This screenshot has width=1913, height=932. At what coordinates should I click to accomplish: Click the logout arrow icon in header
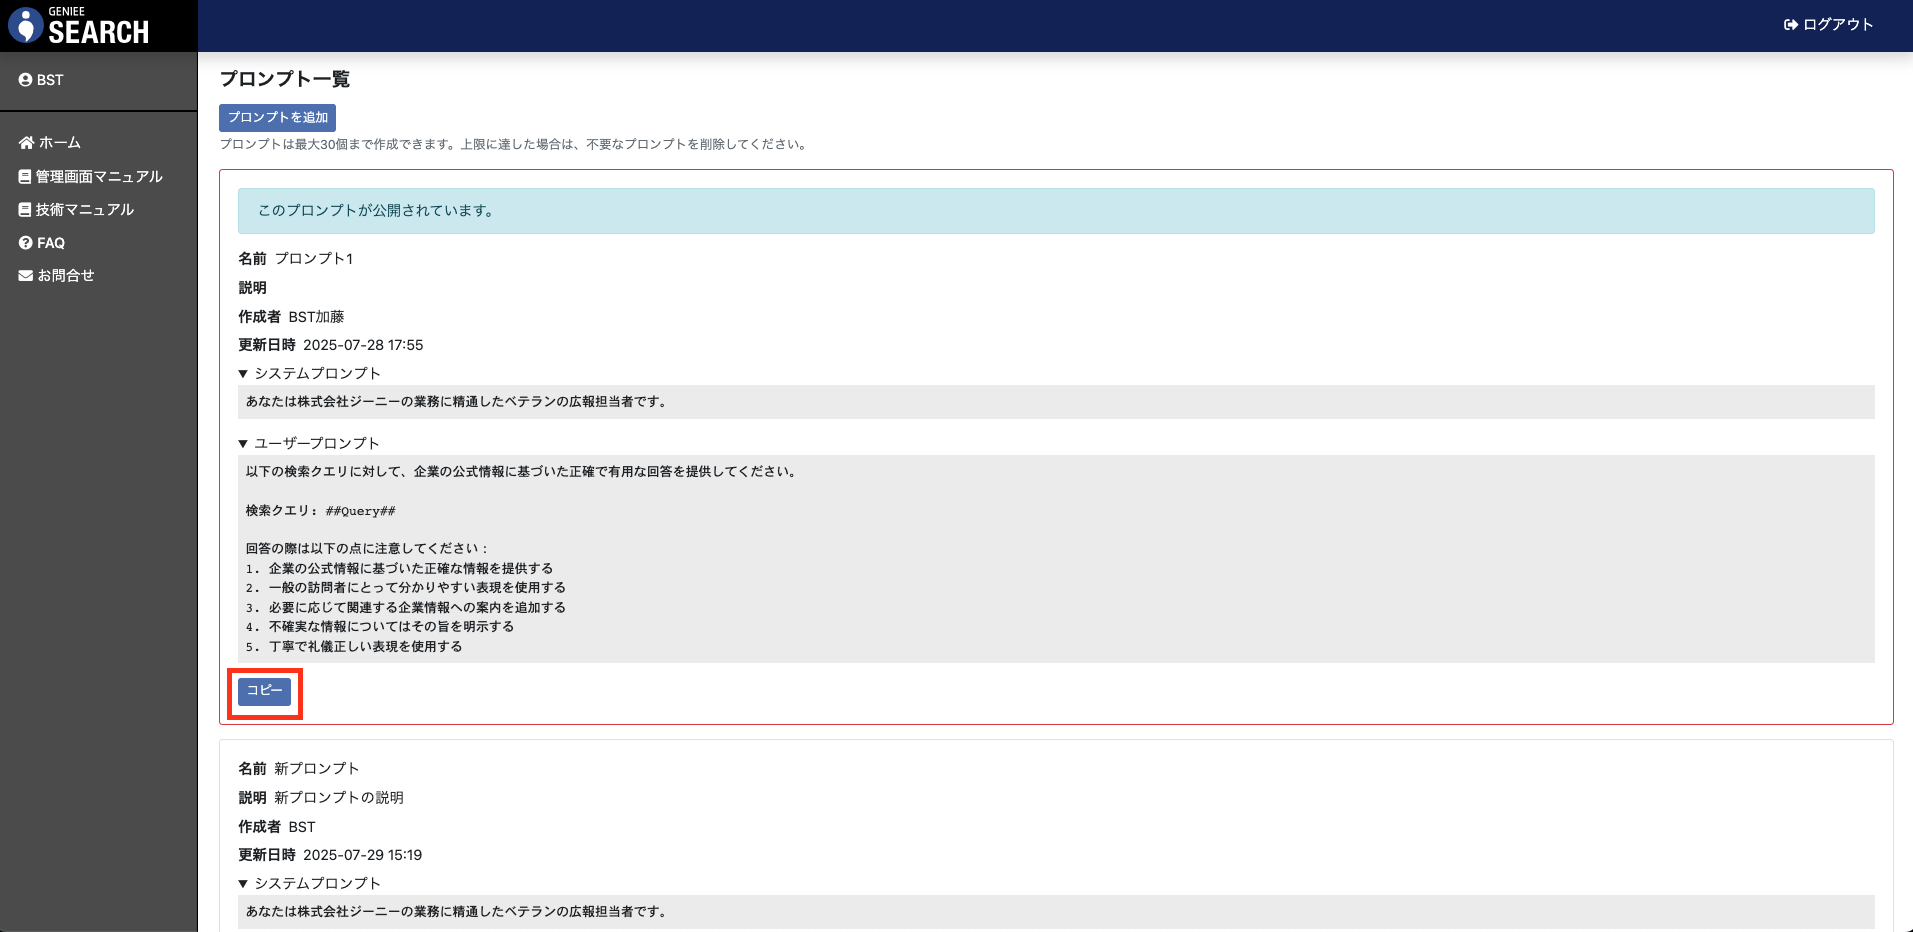point(1790,25)
